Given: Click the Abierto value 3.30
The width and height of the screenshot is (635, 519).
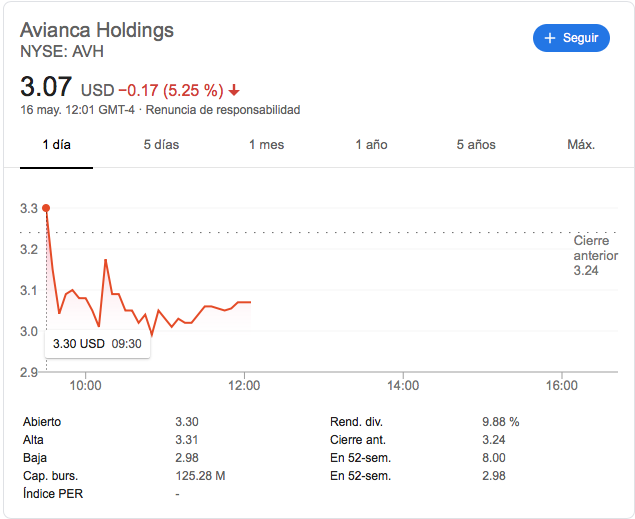Looking at the screenshot, I should (187, 422).
